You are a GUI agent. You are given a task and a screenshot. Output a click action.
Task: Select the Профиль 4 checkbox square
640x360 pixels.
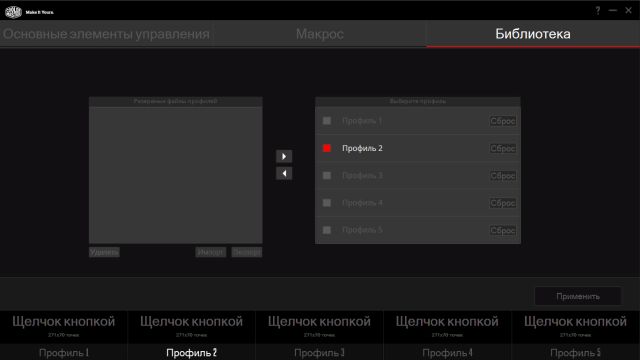point(327,203)
